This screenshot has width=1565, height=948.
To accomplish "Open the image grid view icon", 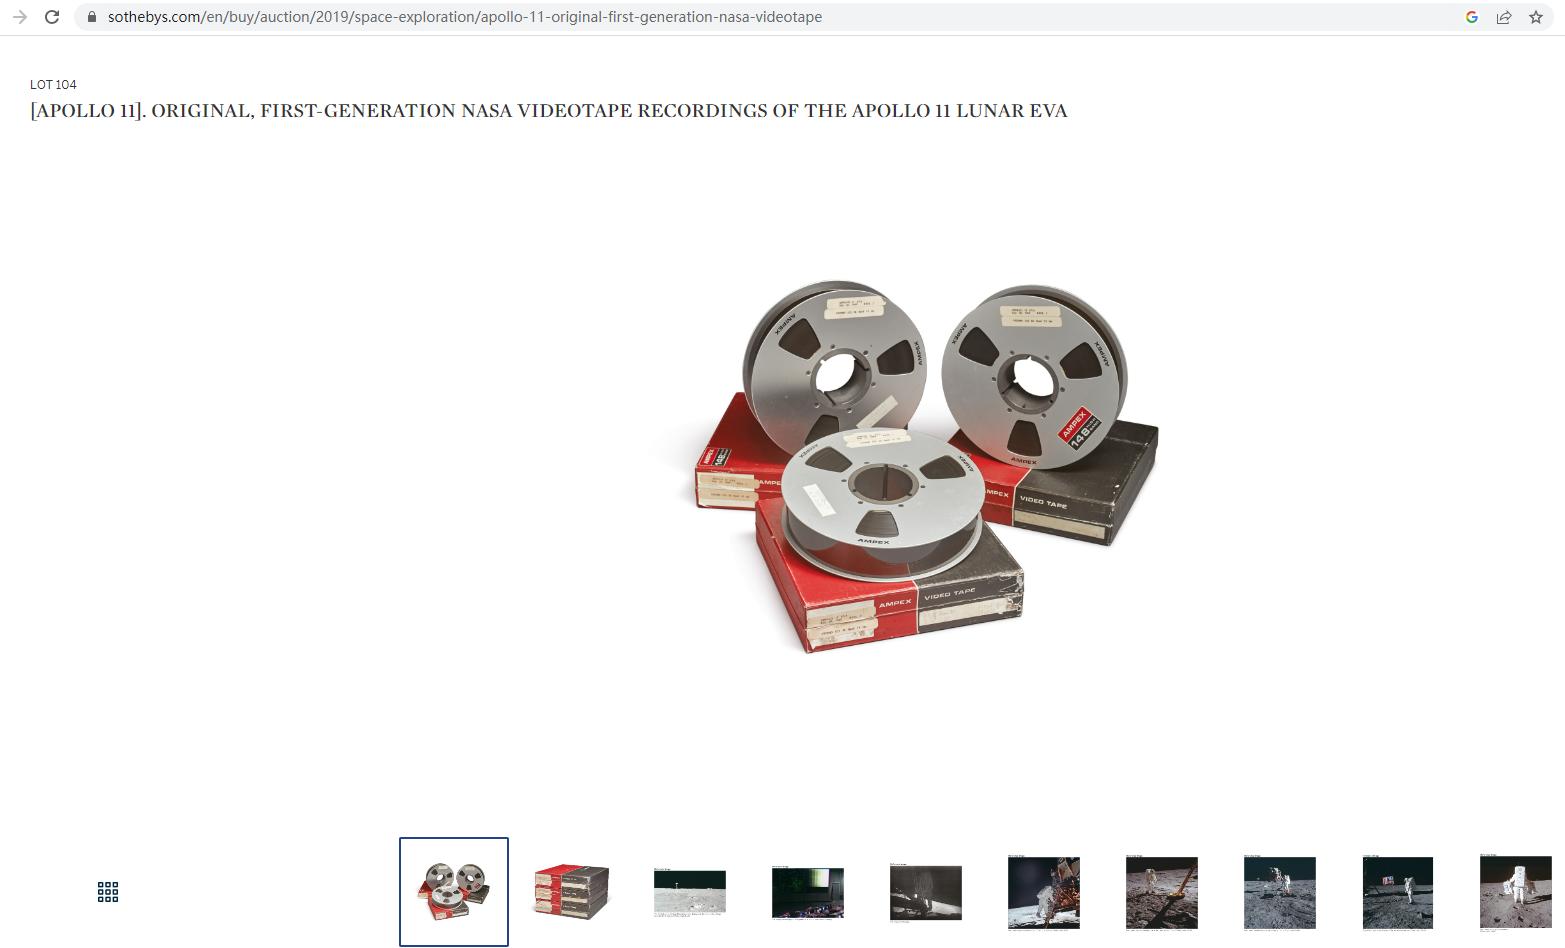I will coord(108,892).
